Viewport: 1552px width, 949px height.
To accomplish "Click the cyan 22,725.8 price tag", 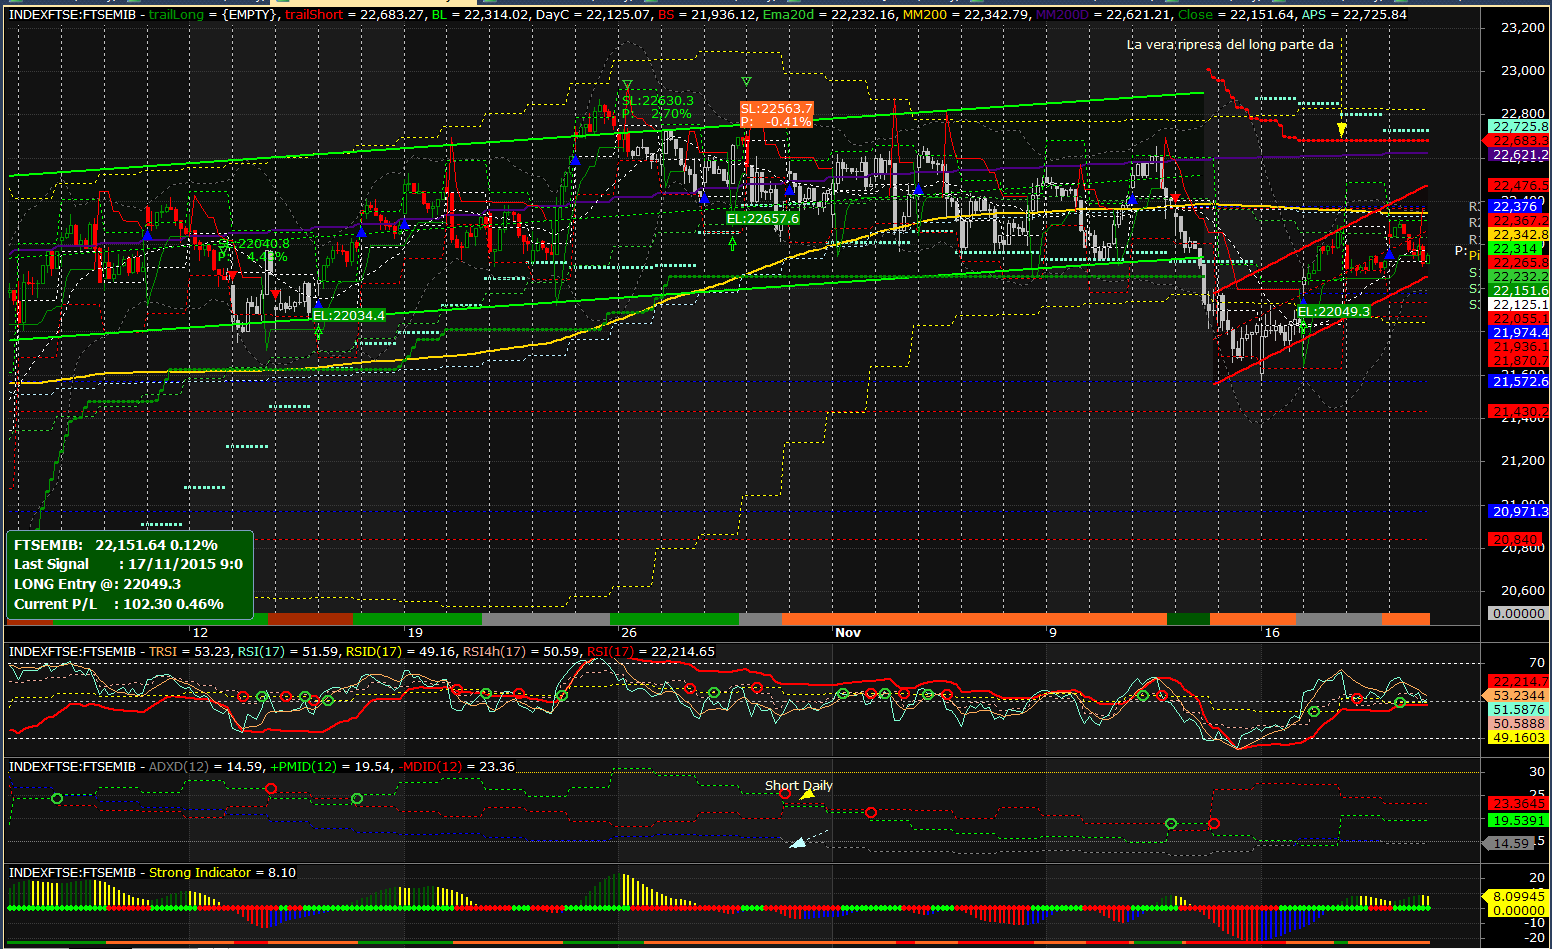I will [x=1519, y=127].
